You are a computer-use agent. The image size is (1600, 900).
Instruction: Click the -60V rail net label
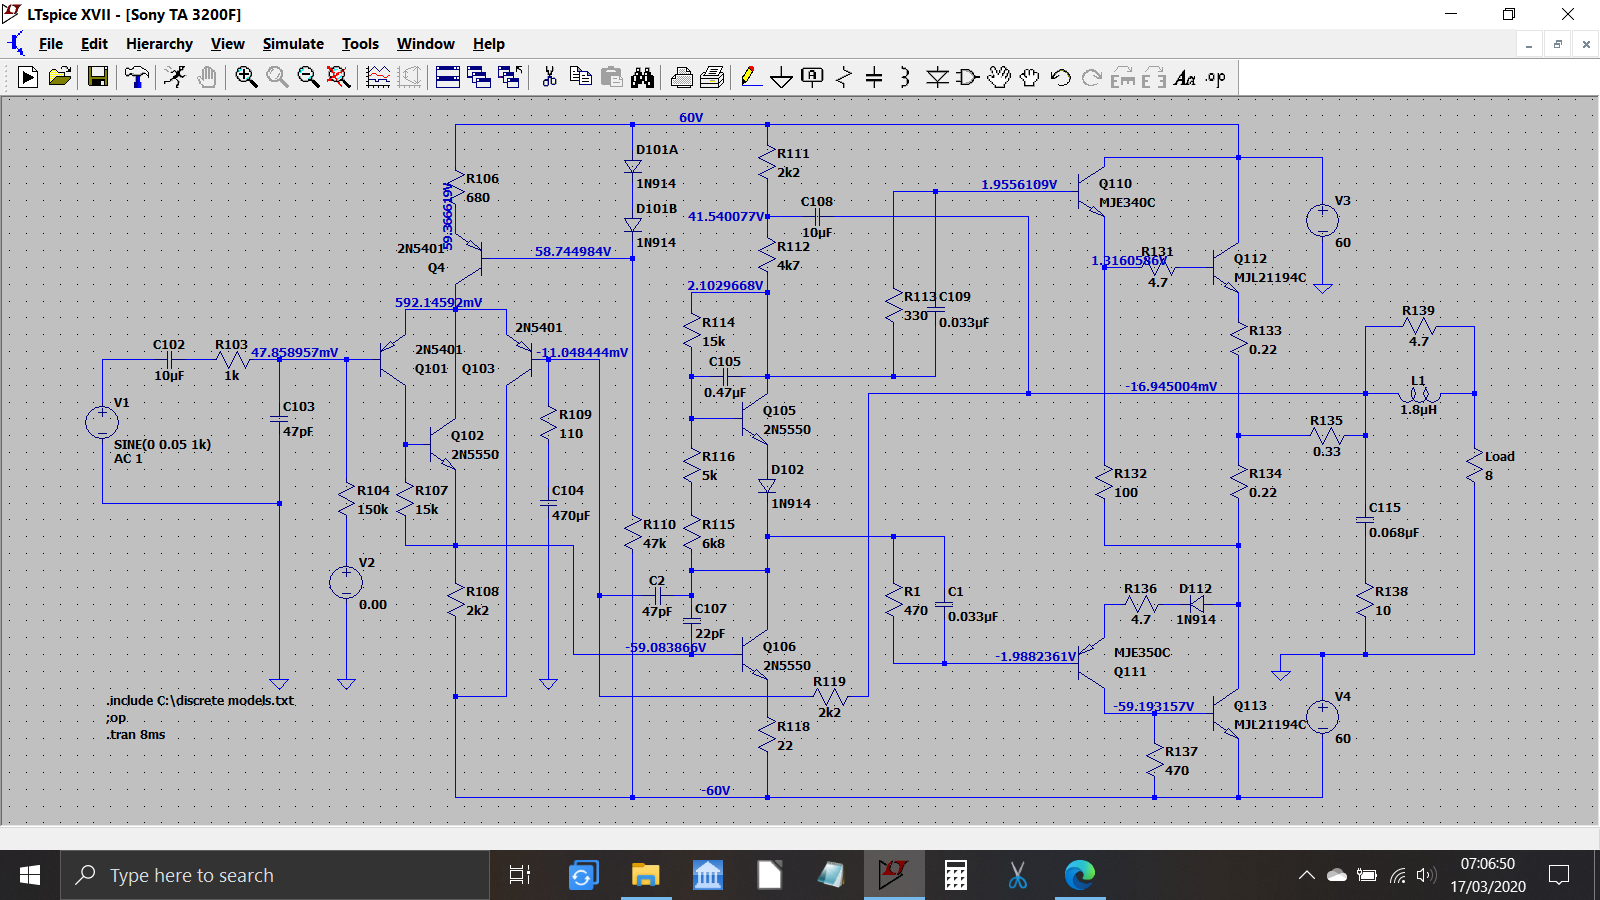(715, 790)
